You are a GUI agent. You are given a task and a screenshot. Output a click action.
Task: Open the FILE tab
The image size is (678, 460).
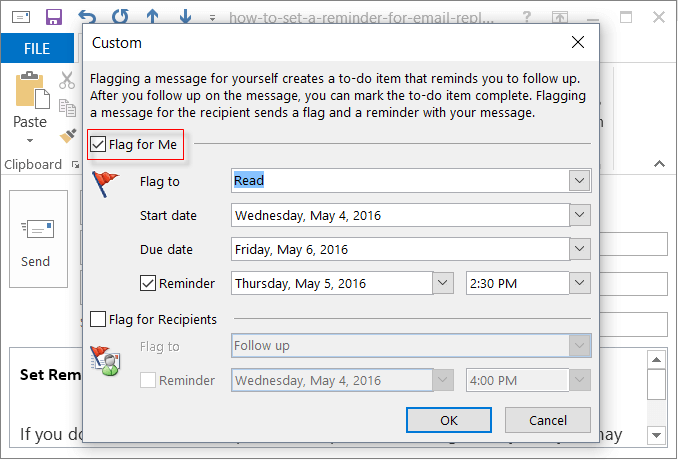37,48
